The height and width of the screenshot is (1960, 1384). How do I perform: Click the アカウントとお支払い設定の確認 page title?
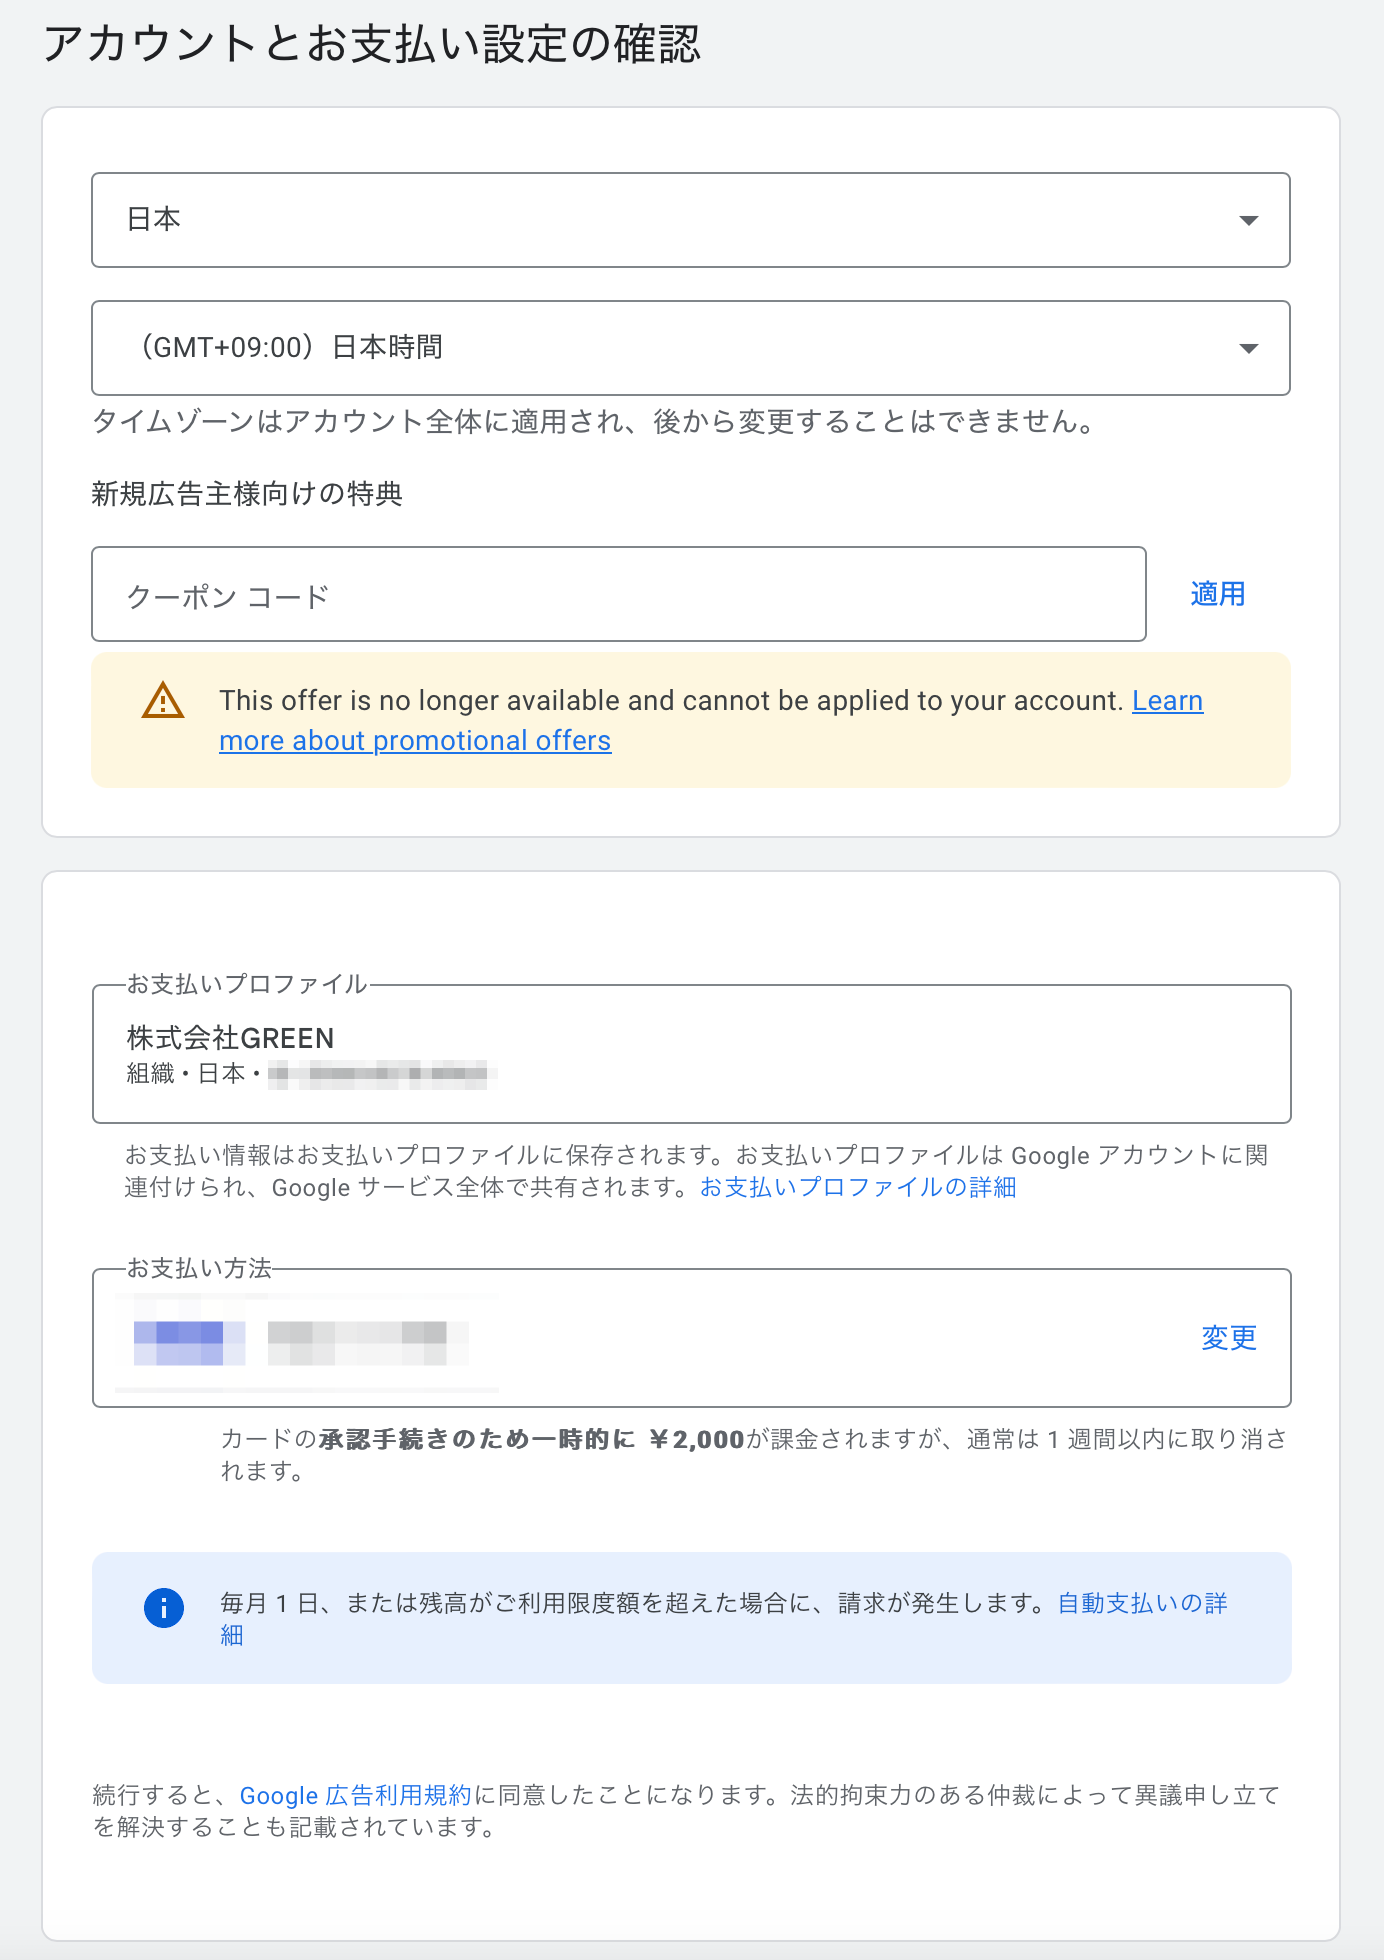372,45
